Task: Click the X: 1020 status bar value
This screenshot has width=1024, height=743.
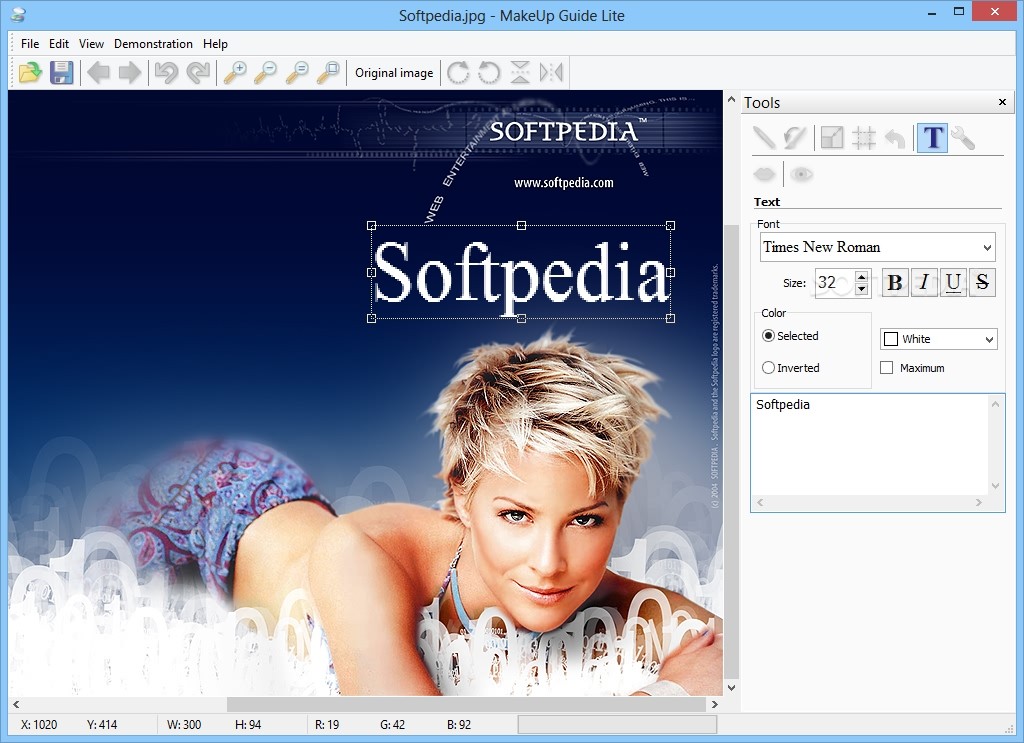Action: [x=39, y=725]
